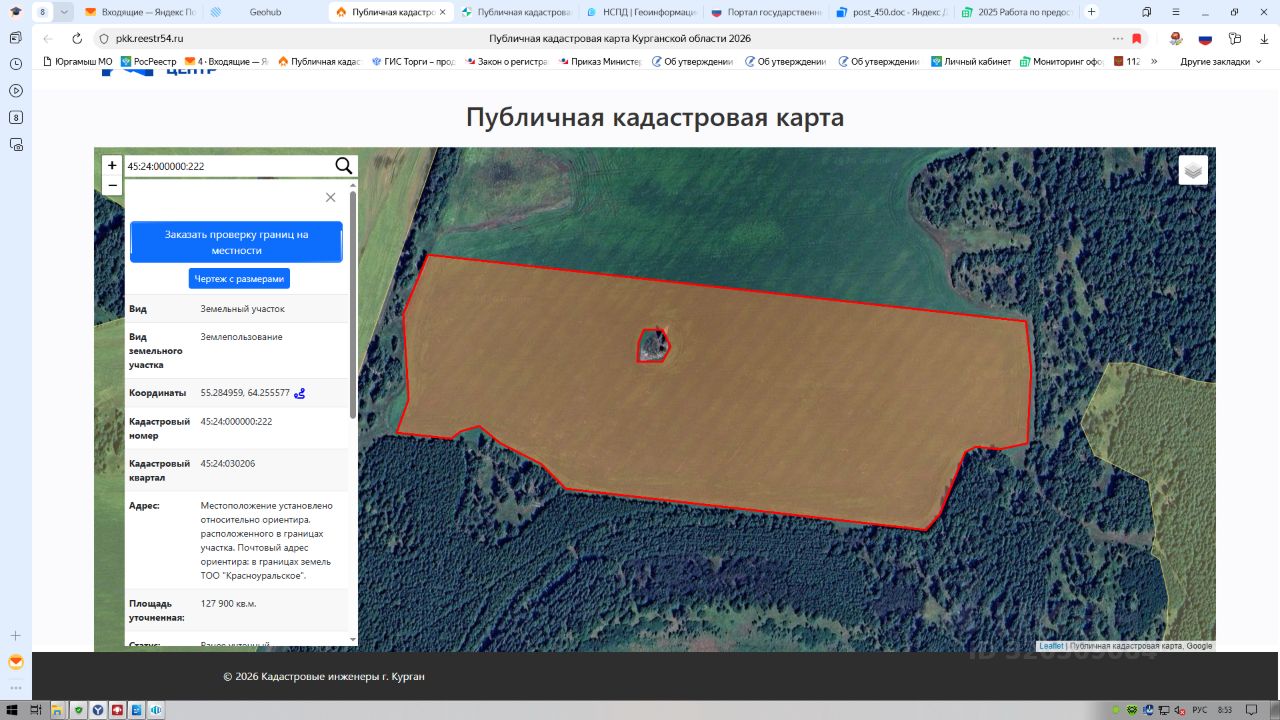Reload the current page
Screen dimensions: 1280x720
pos(77,38)
